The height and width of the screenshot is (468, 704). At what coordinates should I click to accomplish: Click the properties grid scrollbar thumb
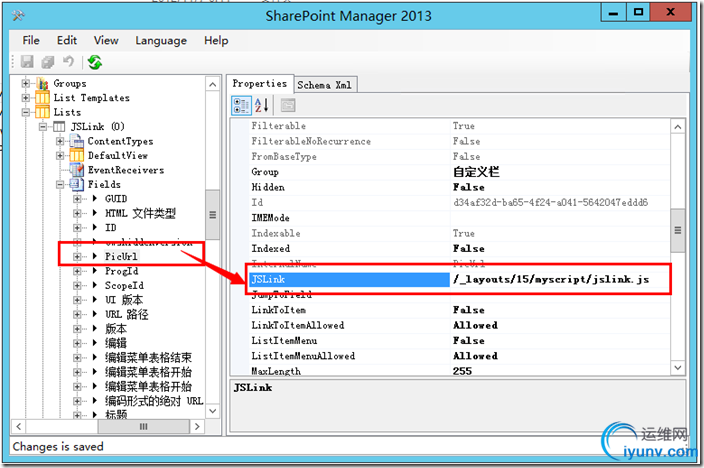pyautogui.click(x=678, y=230)
